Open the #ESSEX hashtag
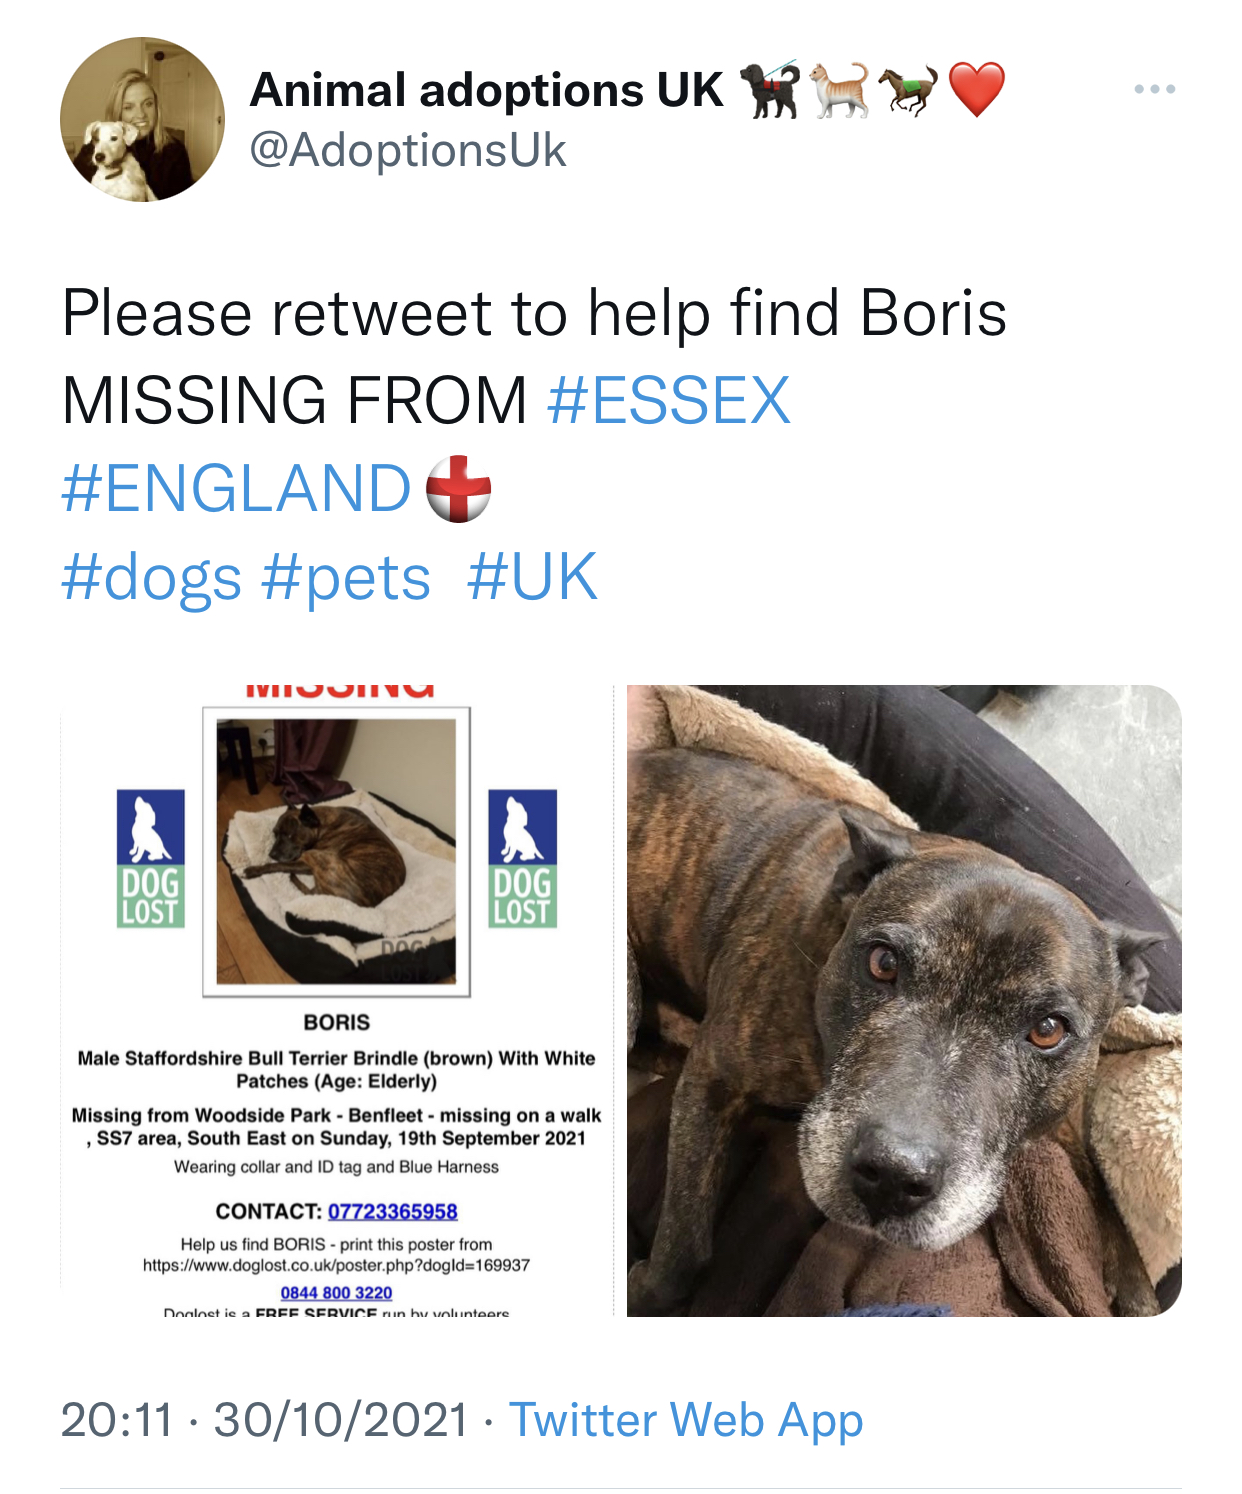 669,400
